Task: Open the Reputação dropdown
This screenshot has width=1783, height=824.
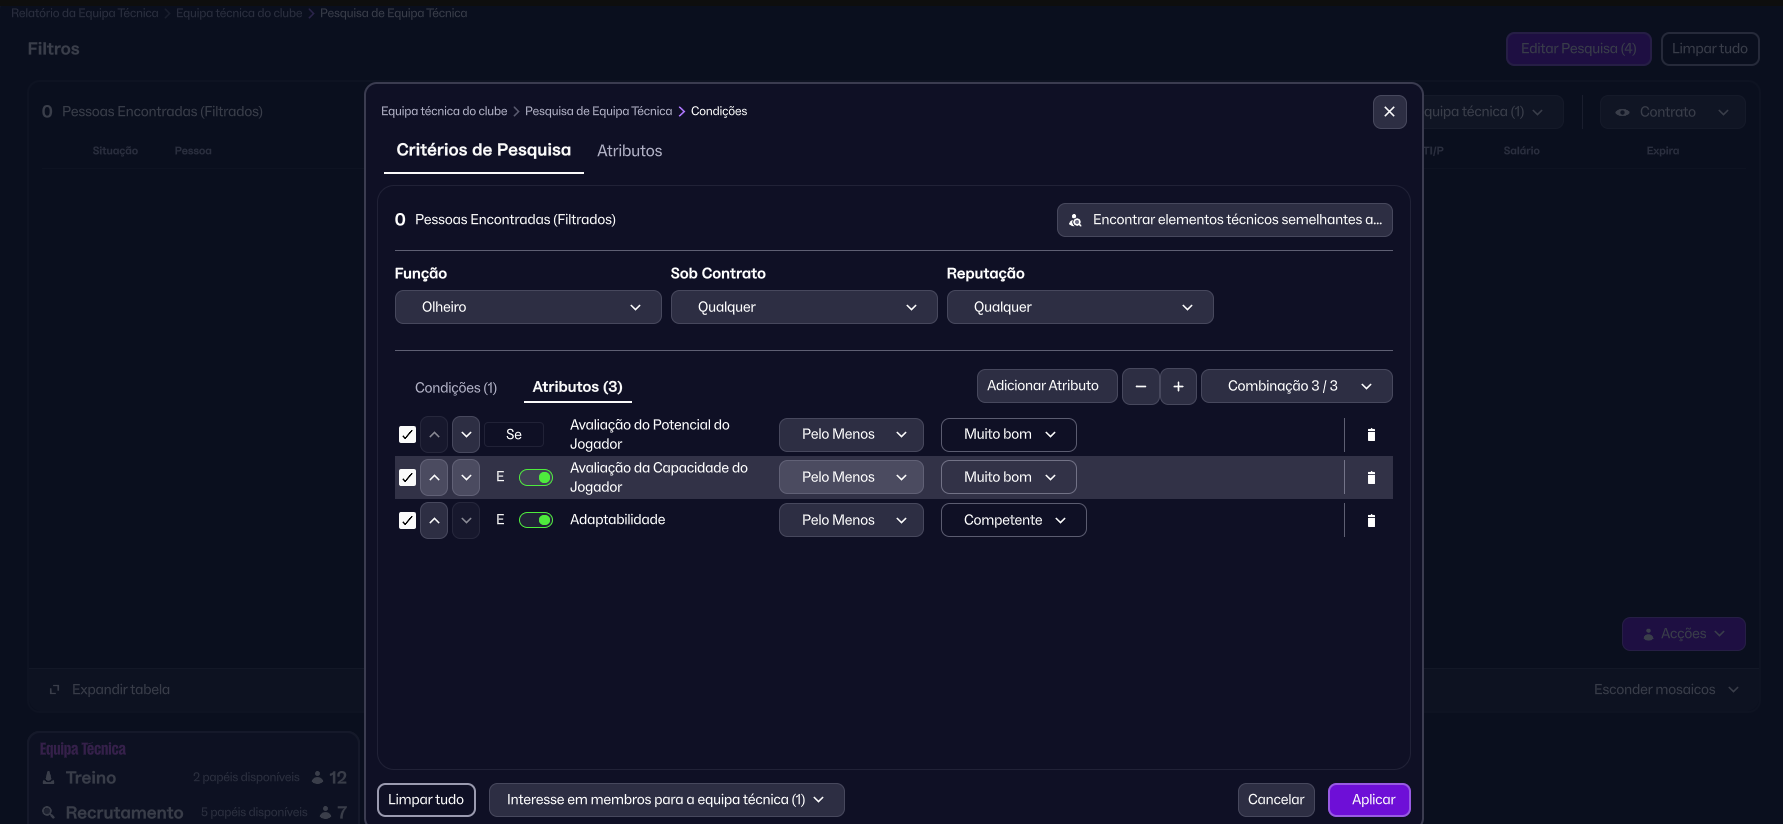Action: (1080, 307)
